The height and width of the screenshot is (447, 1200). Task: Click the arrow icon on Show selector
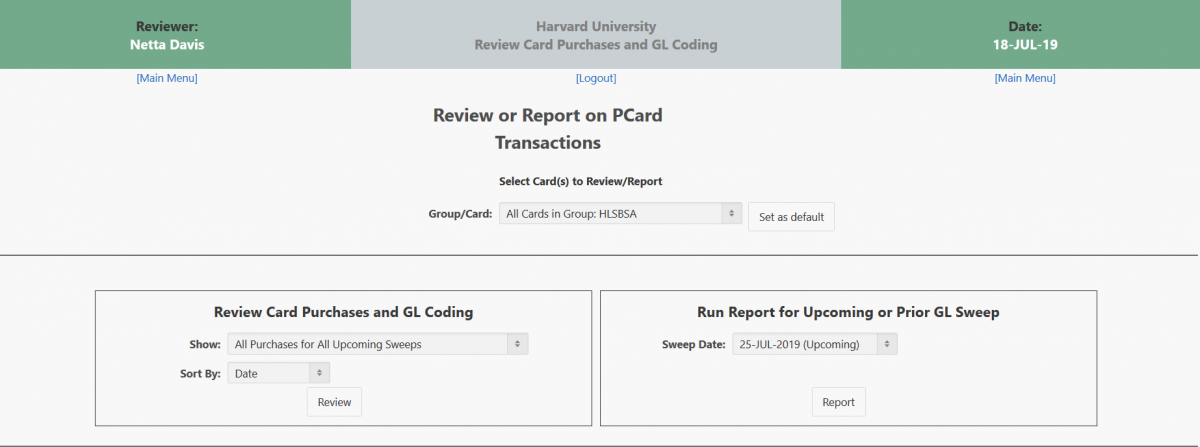pos(518,344)
